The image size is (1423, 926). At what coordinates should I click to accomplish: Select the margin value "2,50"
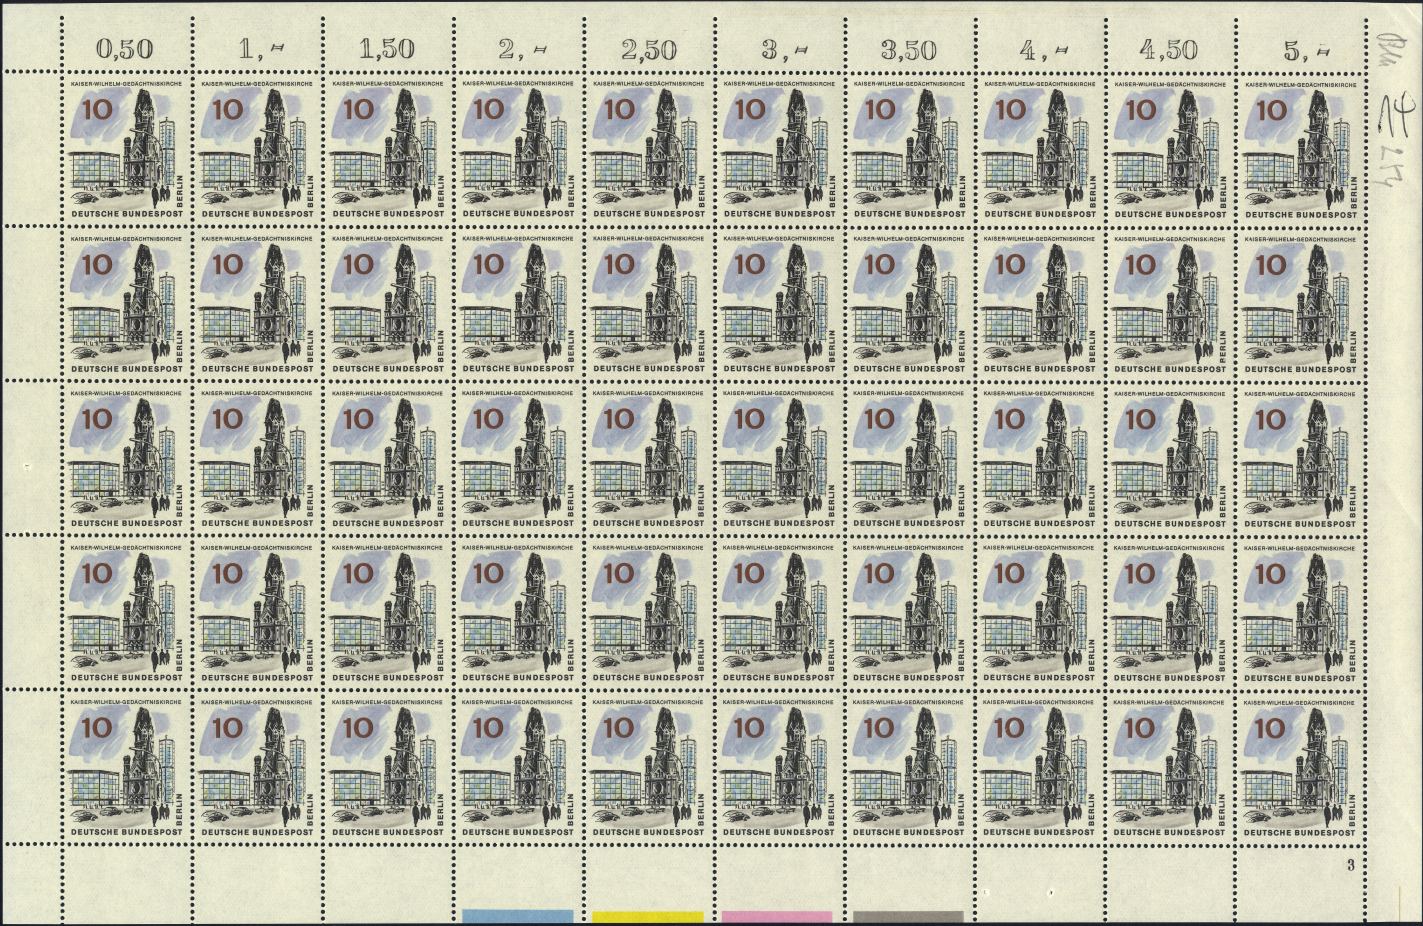pos(648,49)
